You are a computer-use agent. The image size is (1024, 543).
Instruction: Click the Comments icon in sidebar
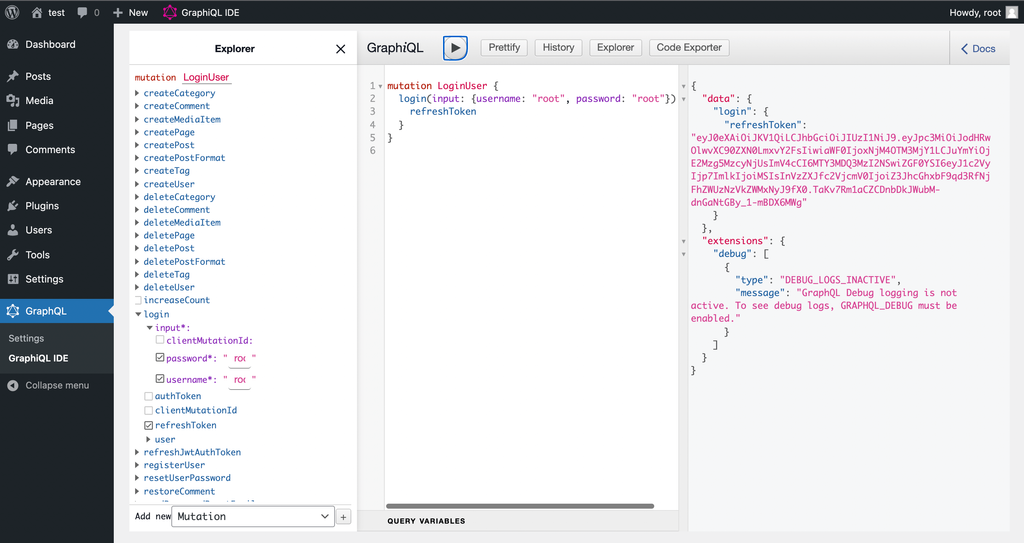pos(12,150)
